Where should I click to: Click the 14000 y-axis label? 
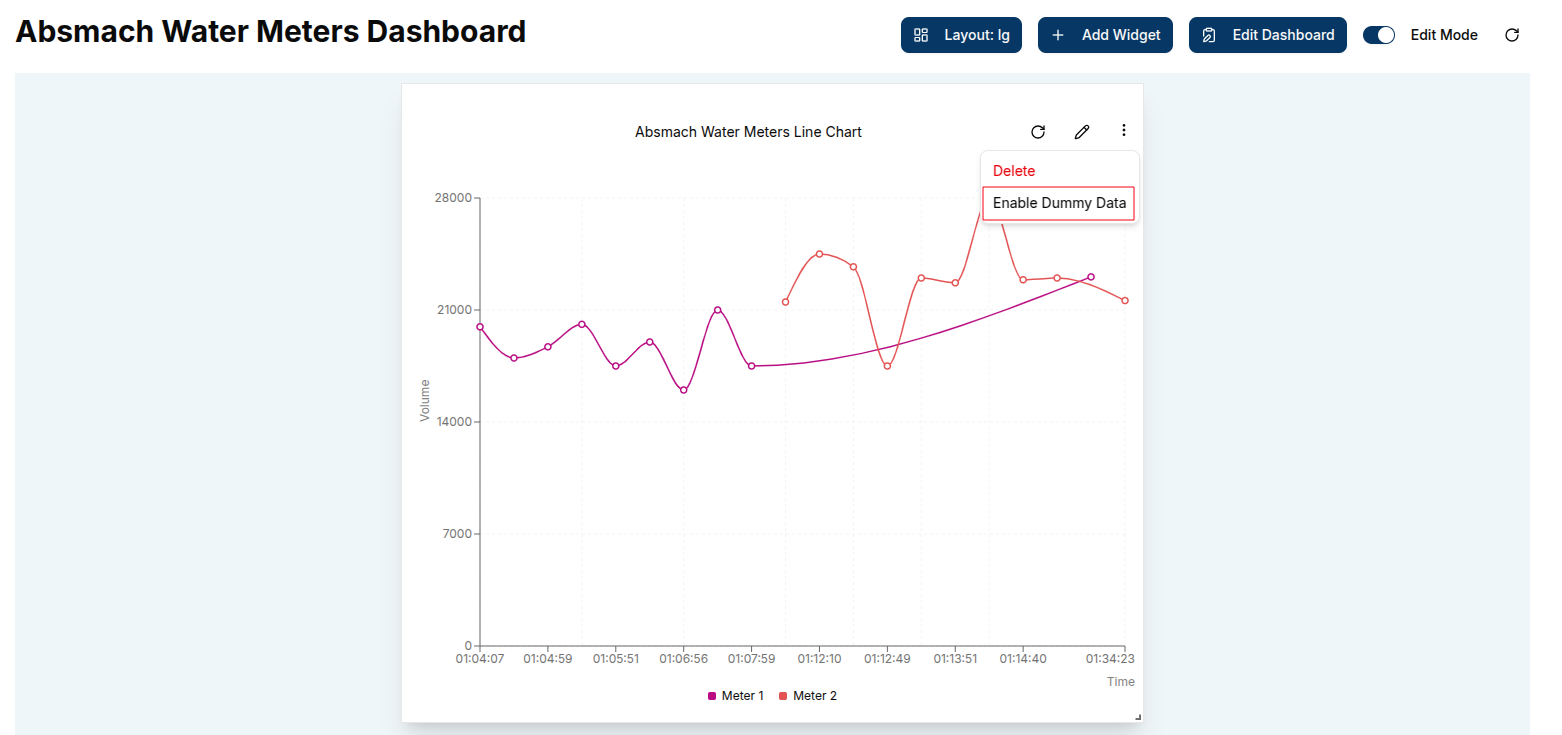(x=454, y=422)
